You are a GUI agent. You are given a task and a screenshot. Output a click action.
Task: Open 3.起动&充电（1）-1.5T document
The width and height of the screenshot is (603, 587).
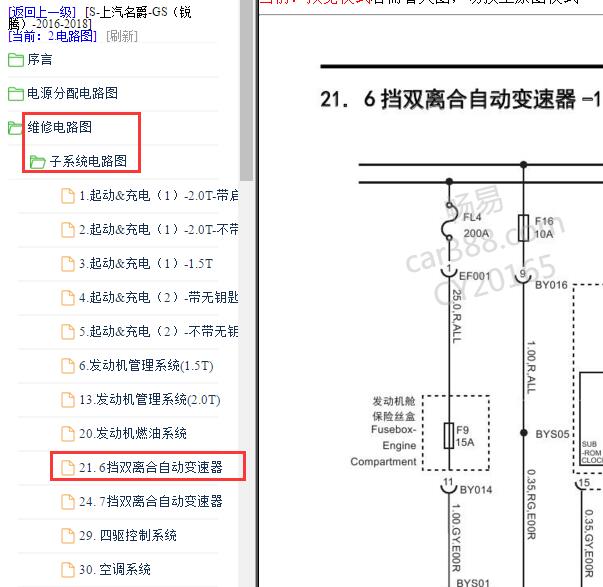(x=146, y=263)
